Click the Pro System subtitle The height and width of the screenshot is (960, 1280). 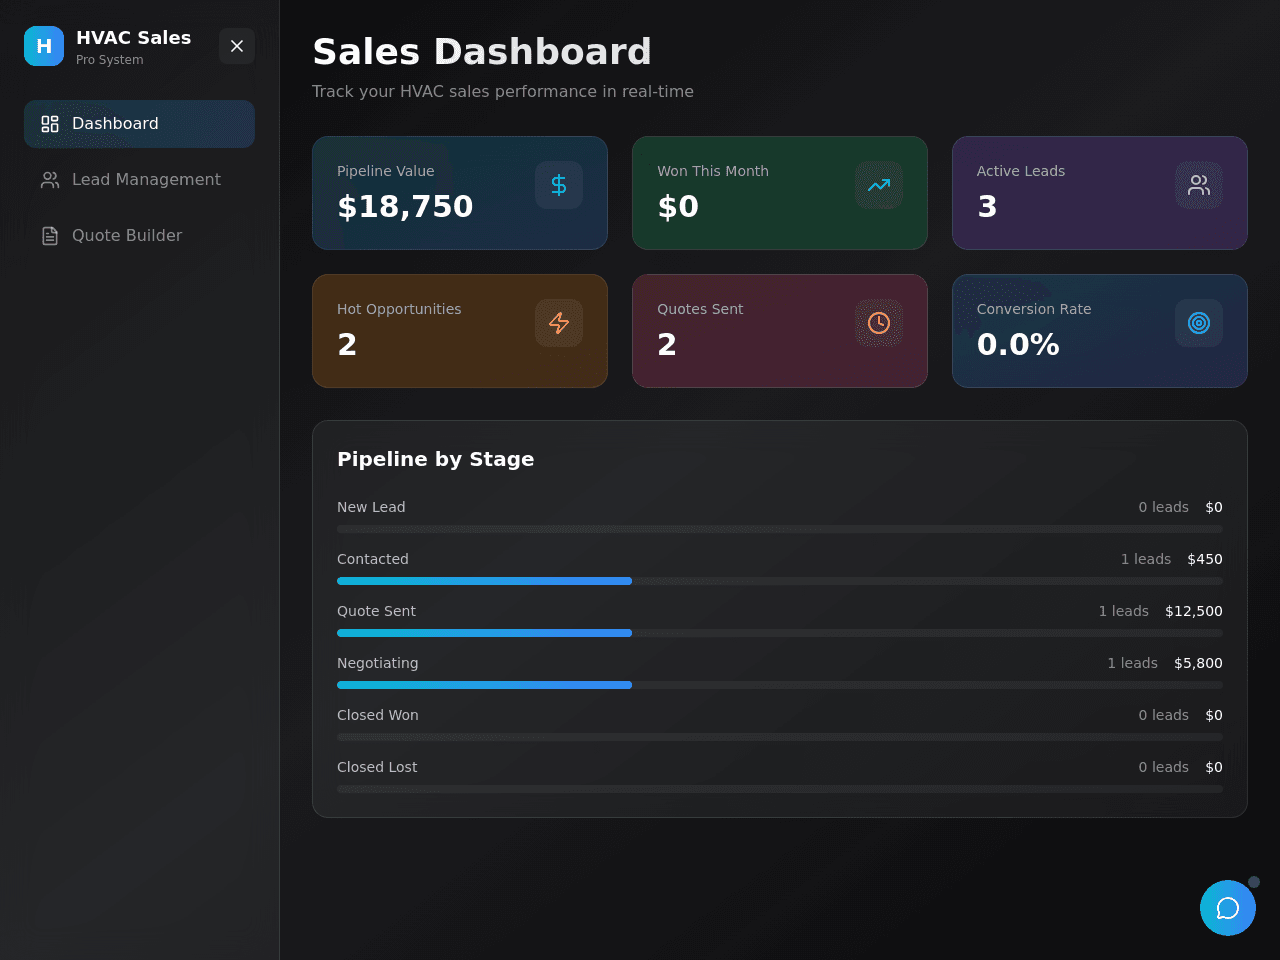(x=110, y=60)
